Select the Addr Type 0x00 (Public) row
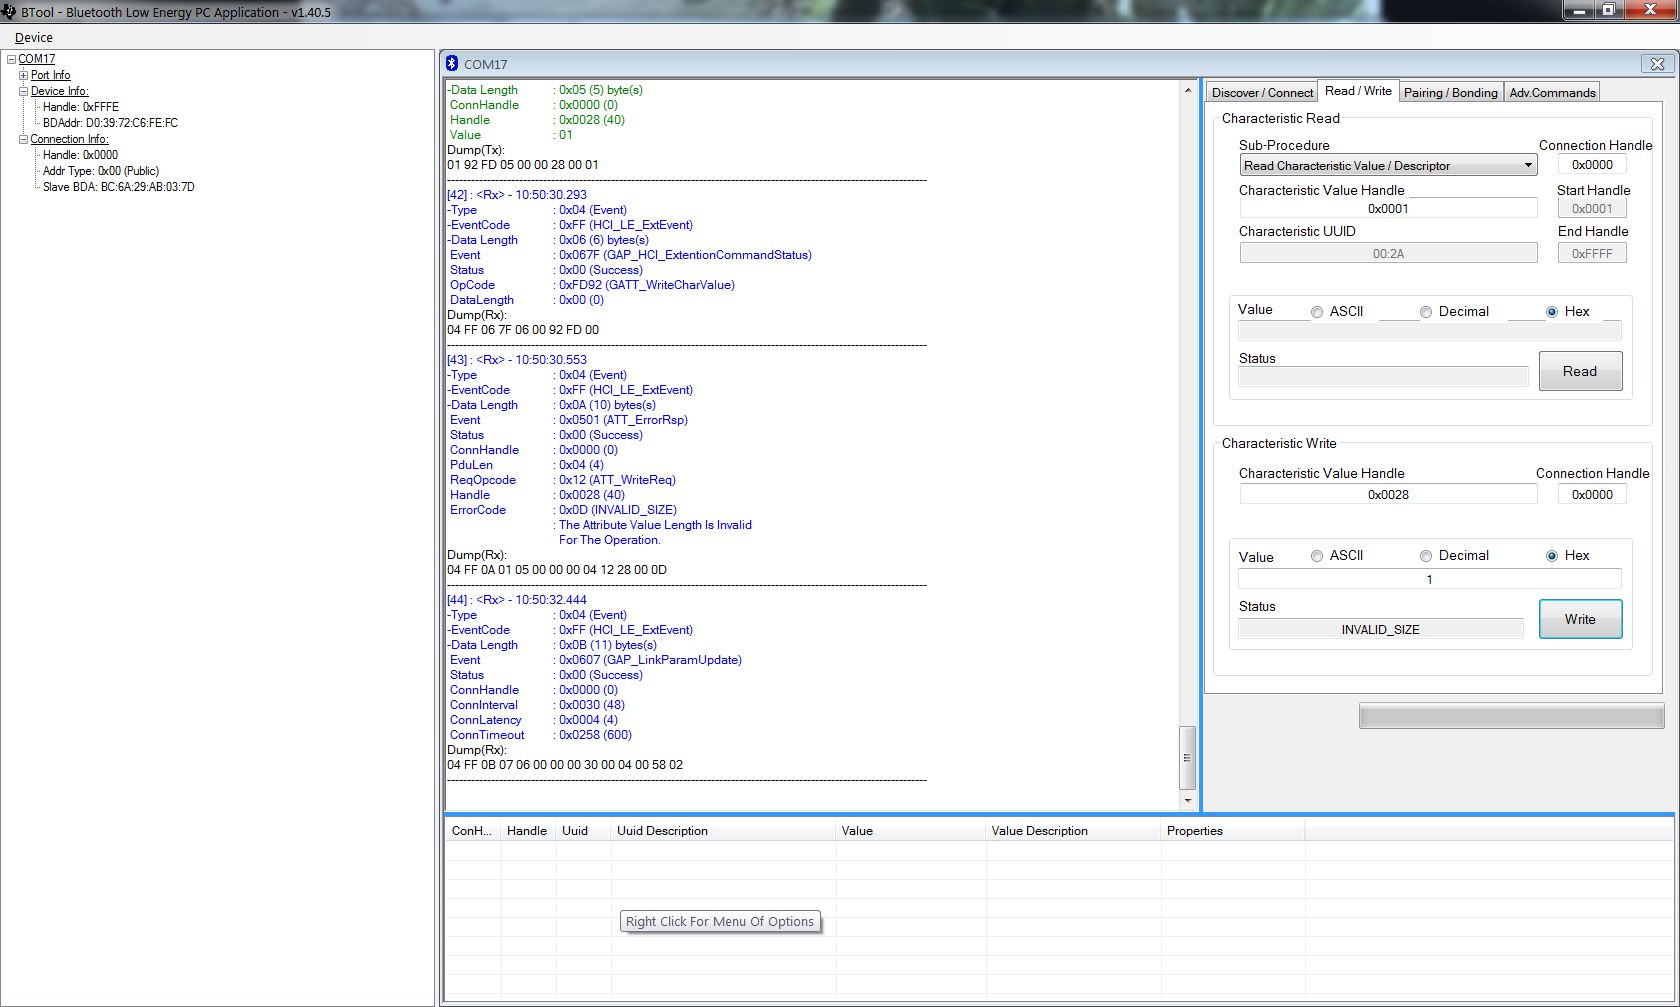Viewport: 1680px width, 1007px height. pos(101,171)
